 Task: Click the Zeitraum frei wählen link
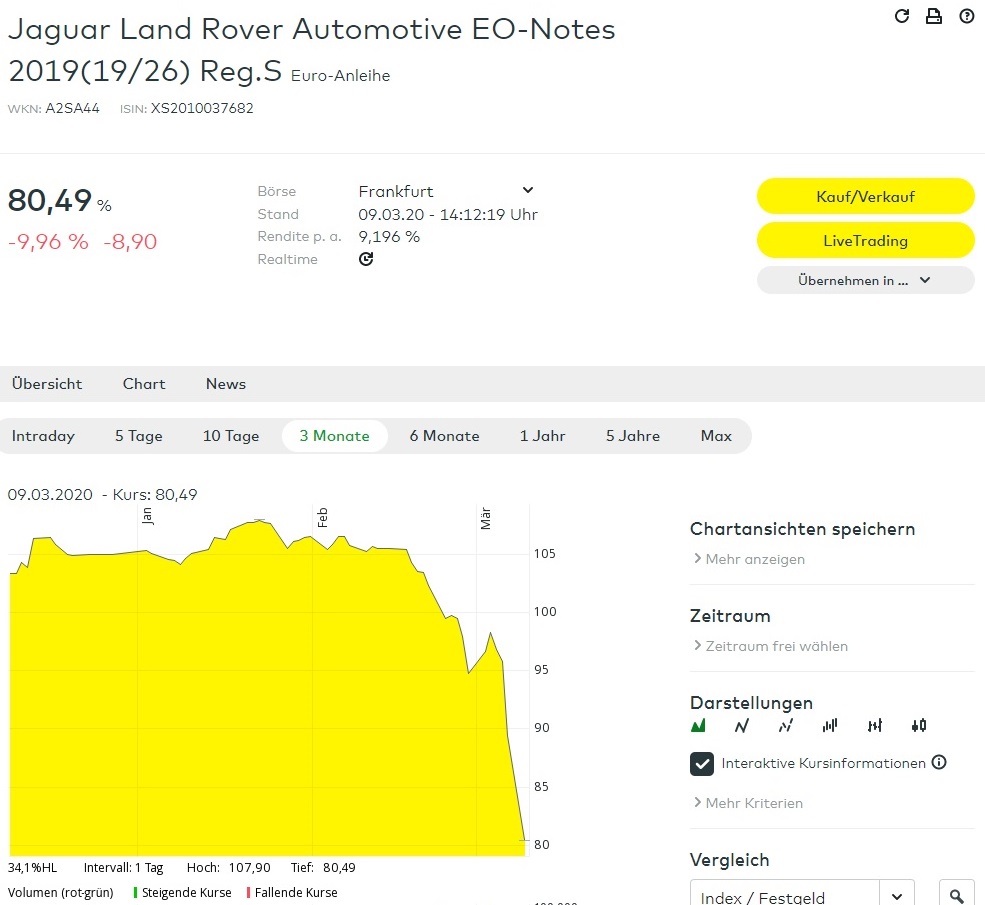776,646
